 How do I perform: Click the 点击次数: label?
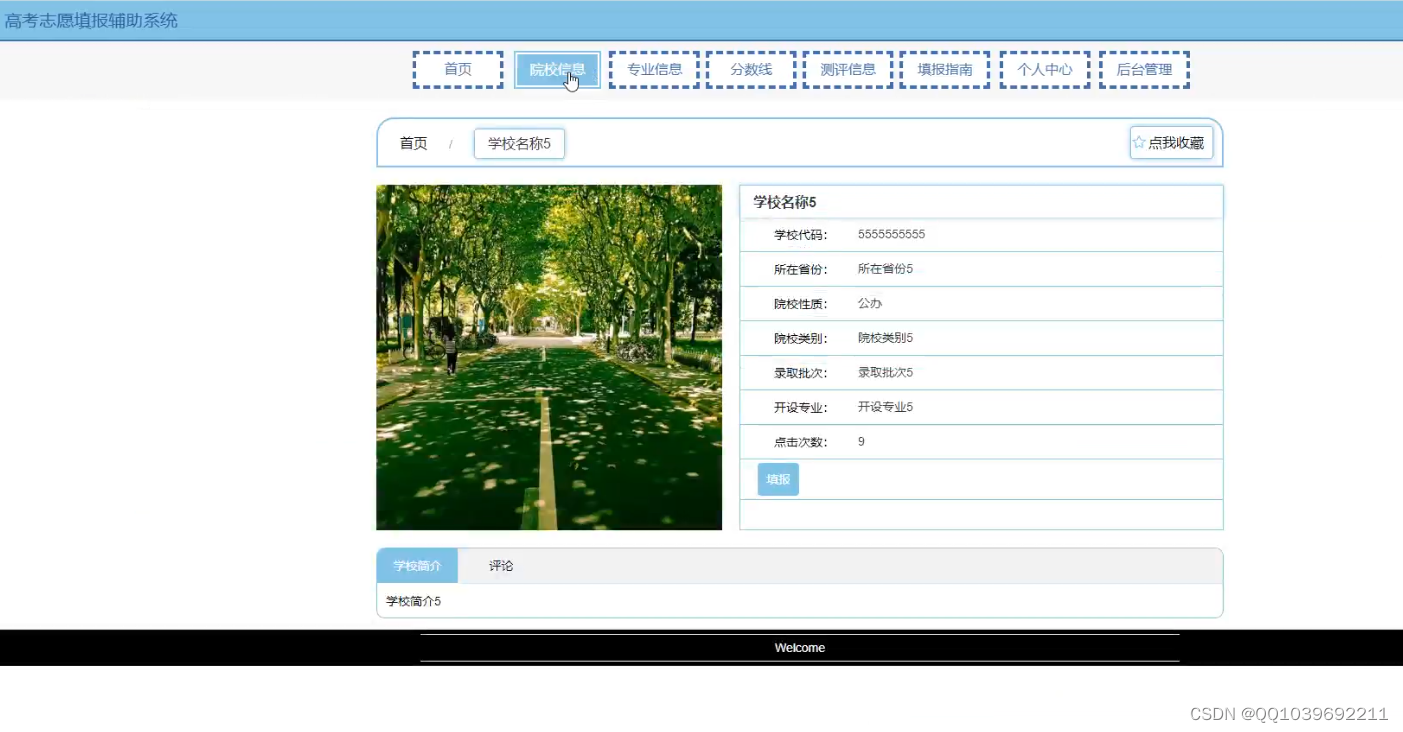801,442
